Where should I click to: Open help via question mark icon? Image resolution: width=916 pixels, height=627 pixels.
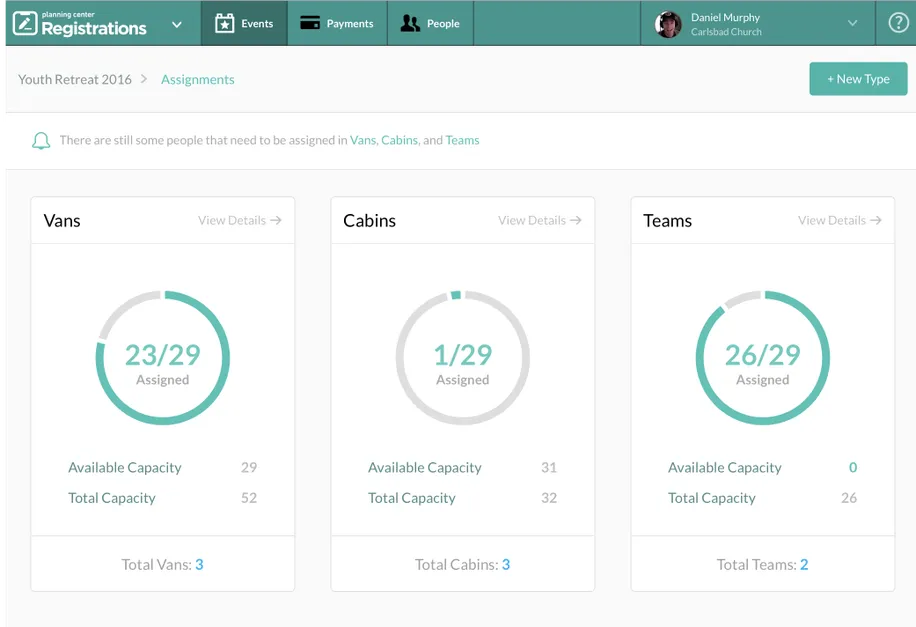coord(897,23)
